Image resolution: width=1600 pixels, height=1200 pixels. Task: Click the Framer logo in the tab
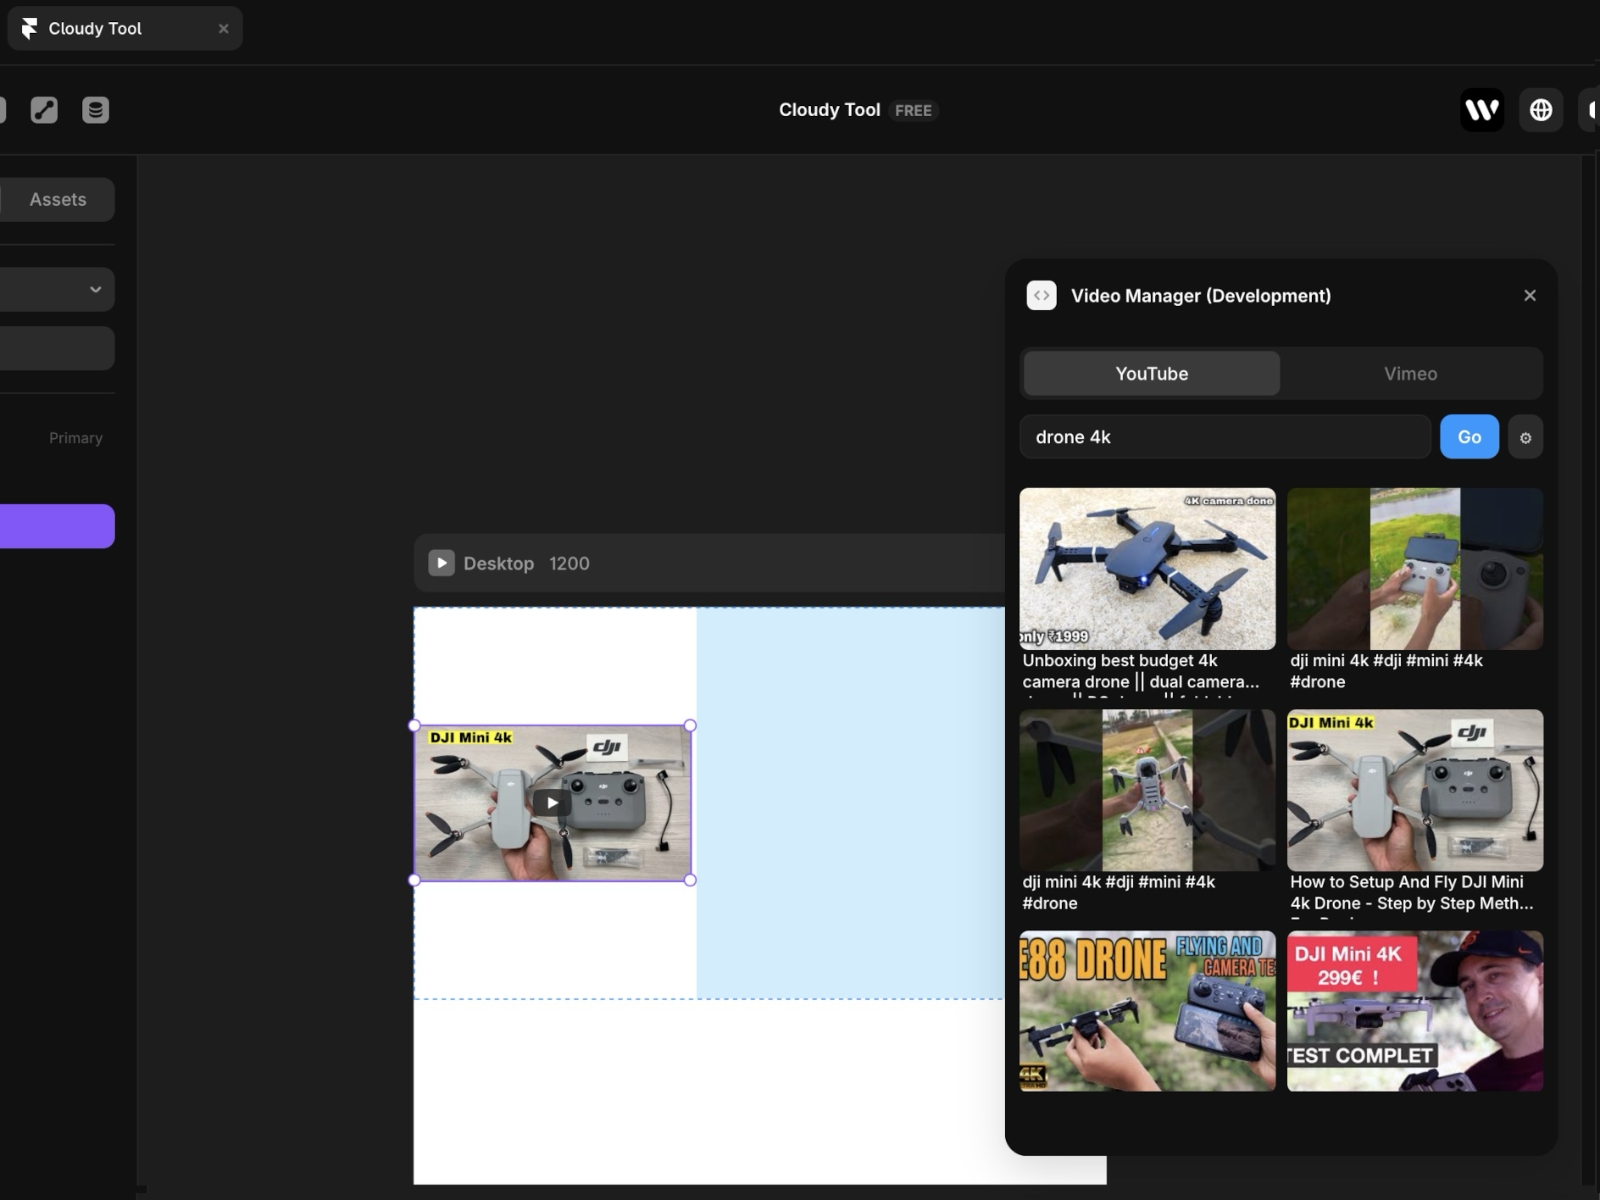pyautogui.click(x=29, y=28)
